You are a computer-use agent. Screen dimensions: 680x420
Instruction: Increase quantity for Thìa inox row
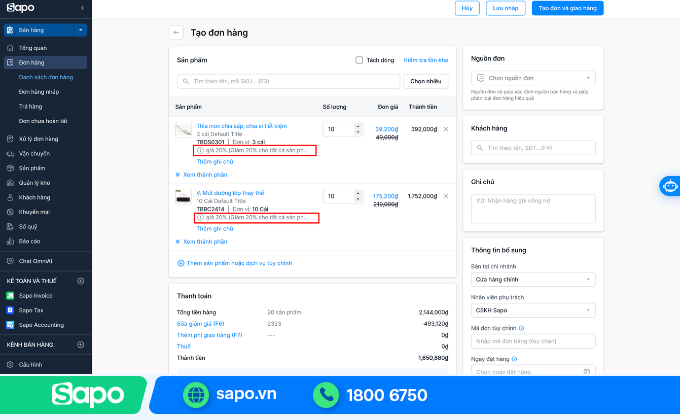click(x=358, y=126)
